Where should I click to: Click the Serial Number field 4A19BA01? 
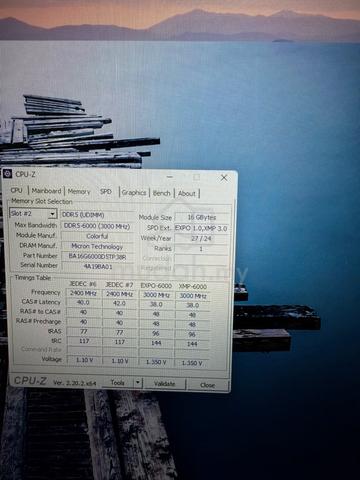coord(97,267)
